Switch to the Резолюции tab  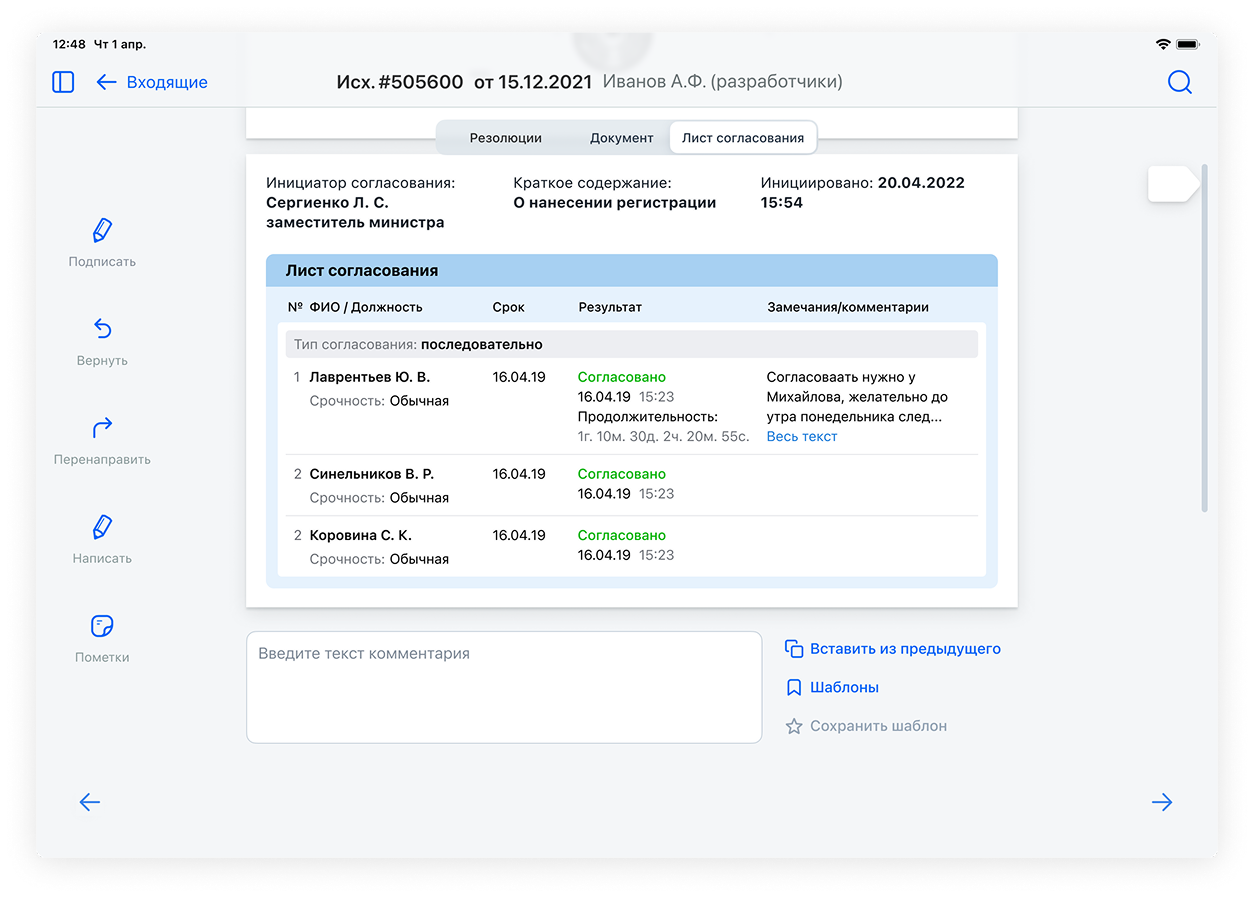pos(505,138)
